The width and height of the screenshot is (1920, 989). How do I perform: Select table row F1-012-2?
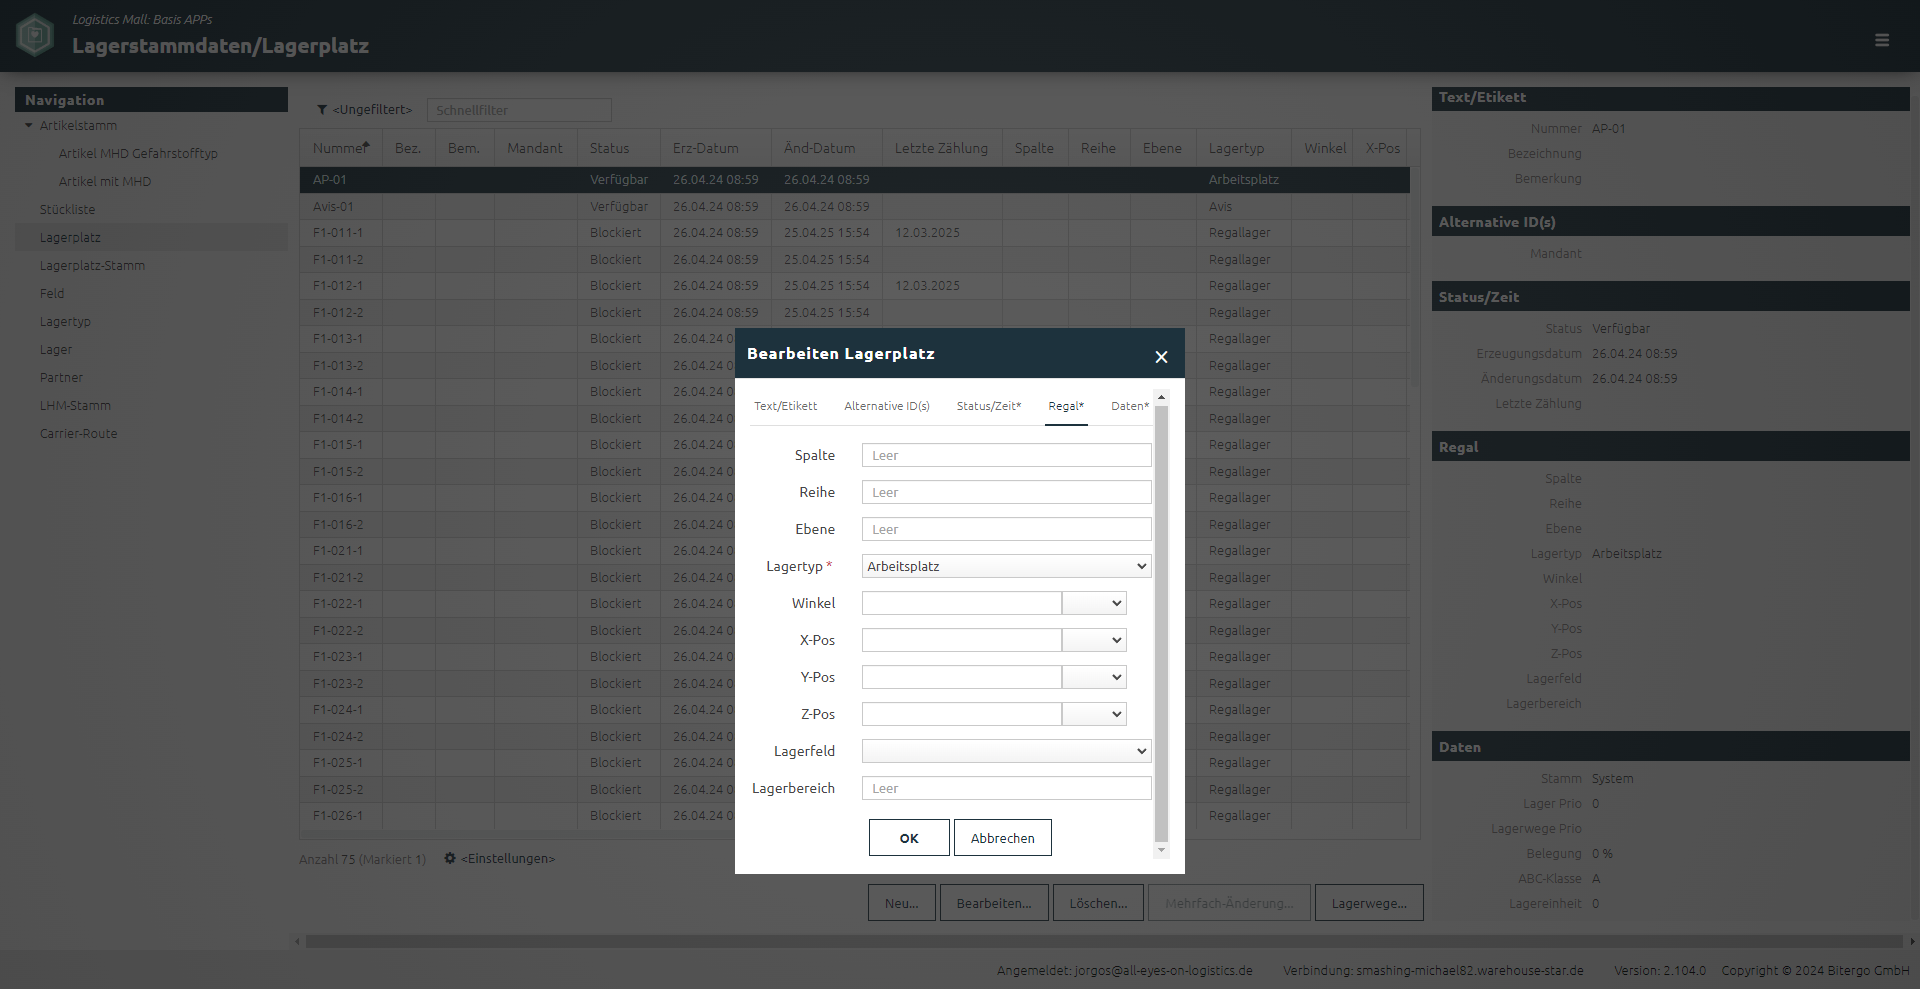[x=854, y=313]
